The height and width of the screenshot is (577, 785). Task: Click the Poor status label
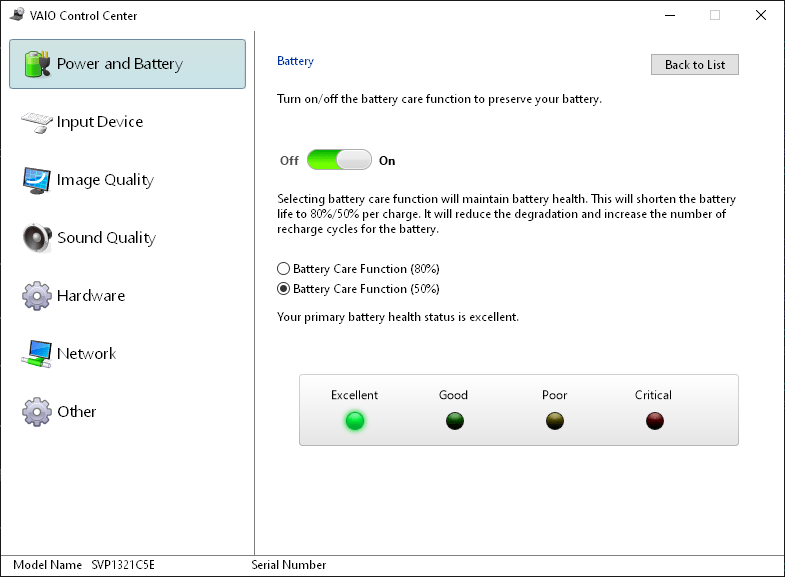click(555, 395)
